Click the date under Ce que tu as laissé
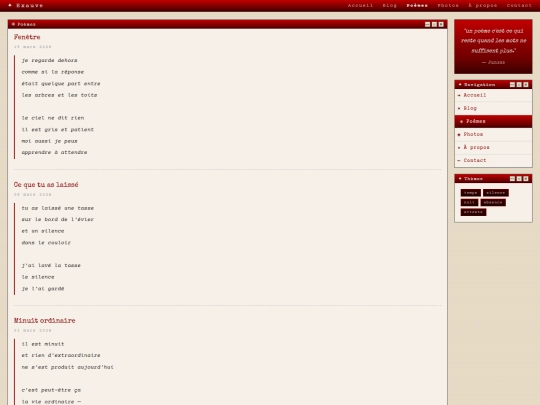This screenshot has width=540, height=405. [33, 195]
